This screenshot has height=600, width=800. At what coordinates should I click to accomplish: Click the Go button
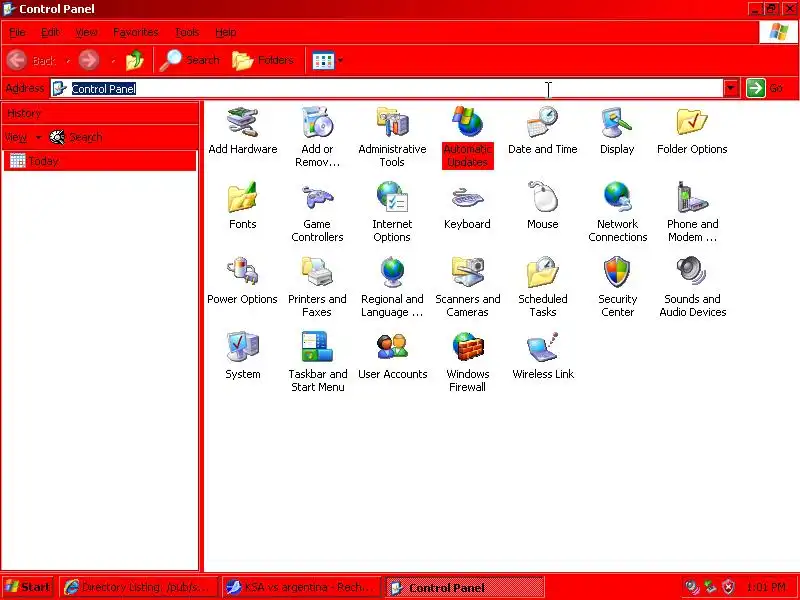point(765,88)
